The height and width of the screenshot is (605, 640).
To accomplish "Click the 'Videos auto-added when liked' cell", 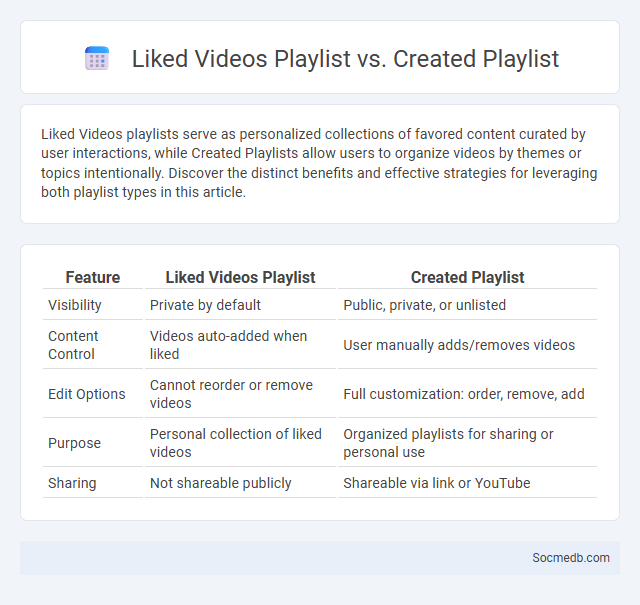I will point(228,345).
